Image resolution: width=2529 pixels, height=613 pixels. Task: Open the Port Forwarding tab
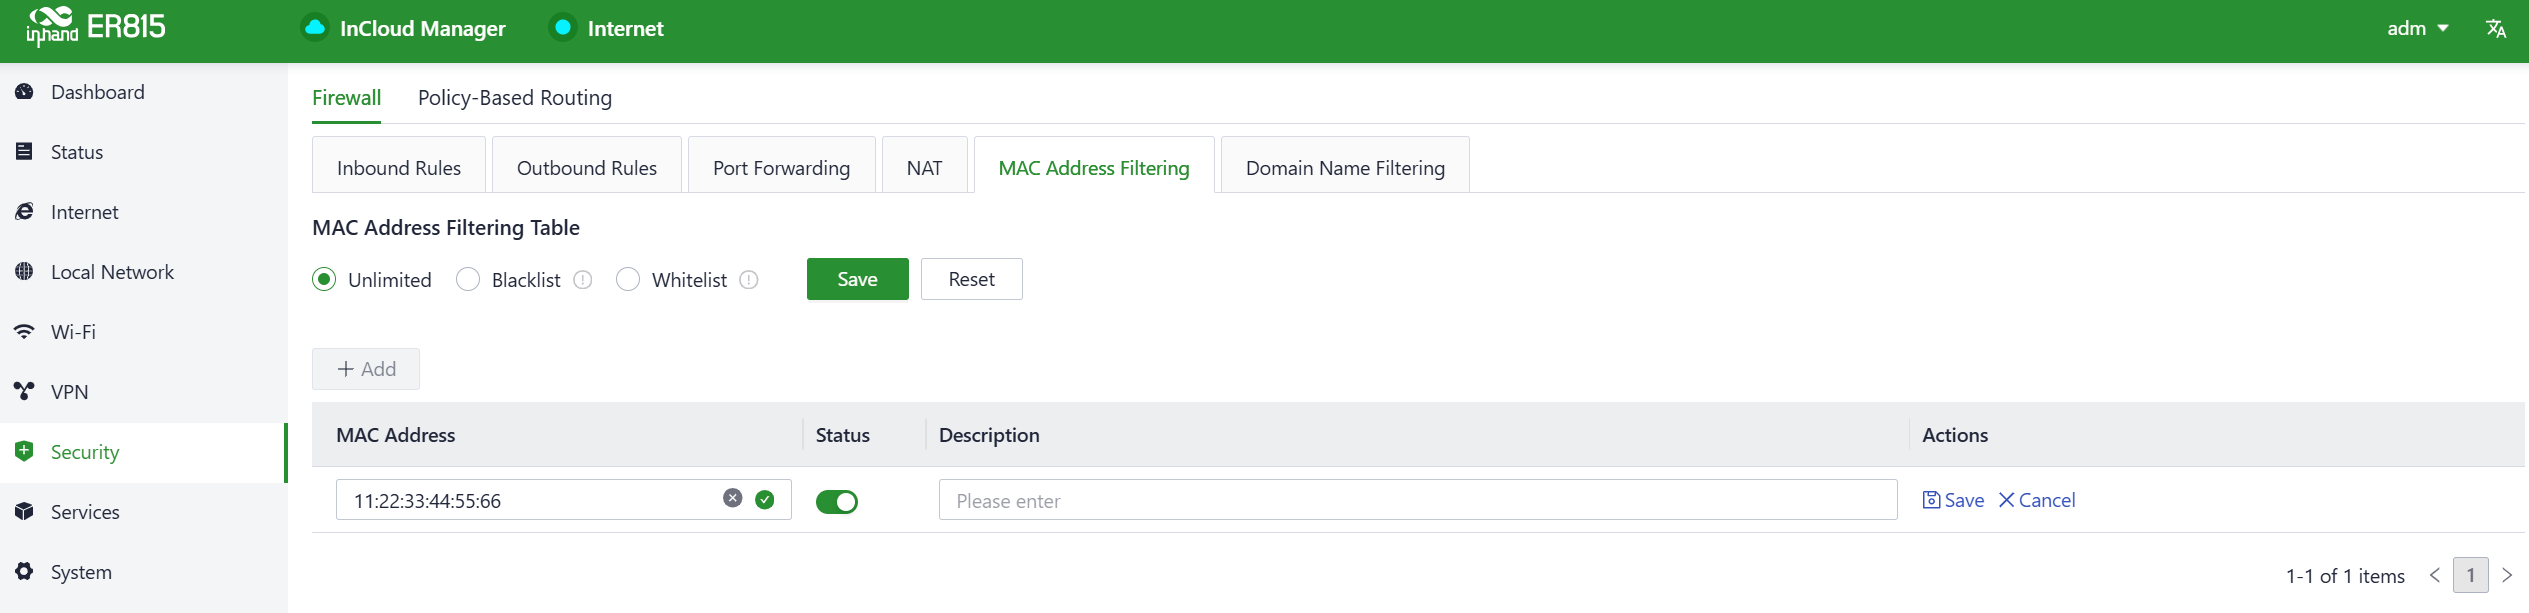click(781, 168)
